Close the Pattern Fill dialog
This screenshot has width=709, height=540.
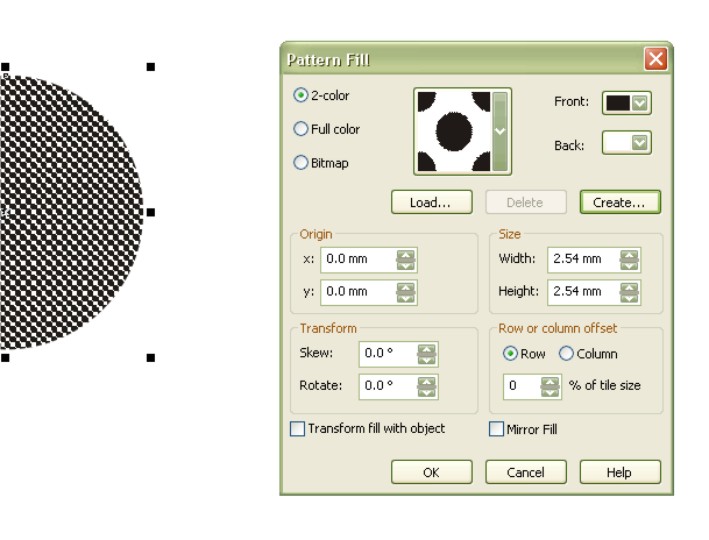click(656, 59)
